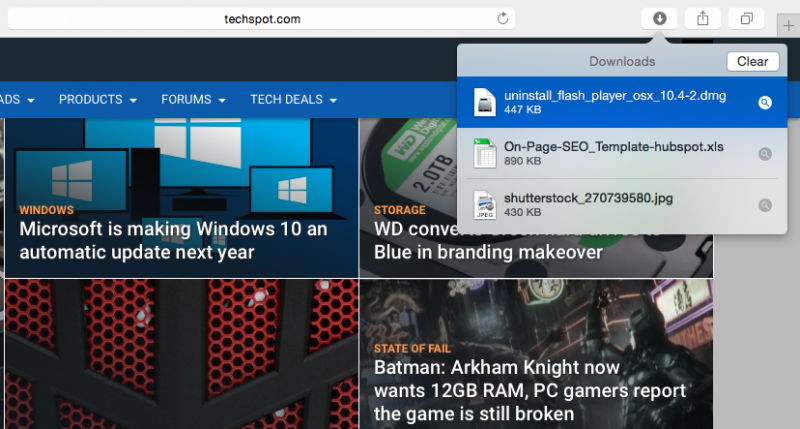Clear the downloads list
The width and height of the screenshot is (800, 429).
click(753, 61)
